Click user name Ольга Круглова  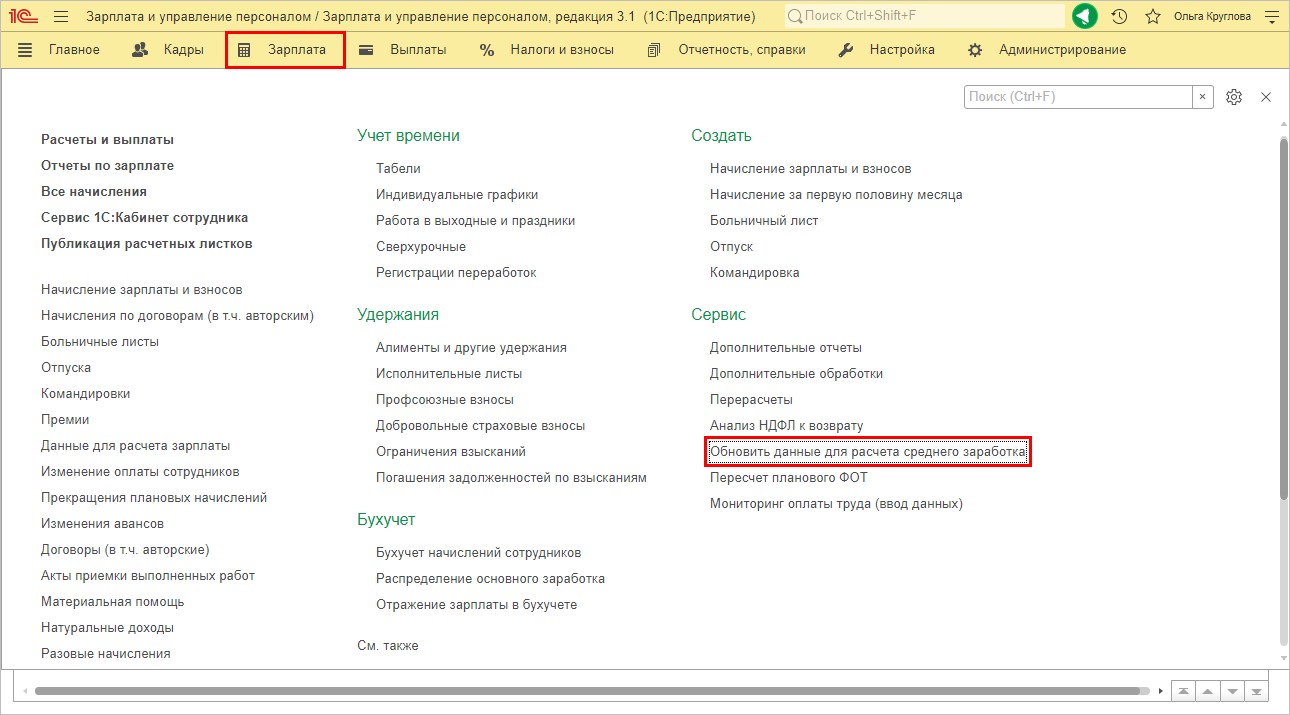(x=1212, y=17)
